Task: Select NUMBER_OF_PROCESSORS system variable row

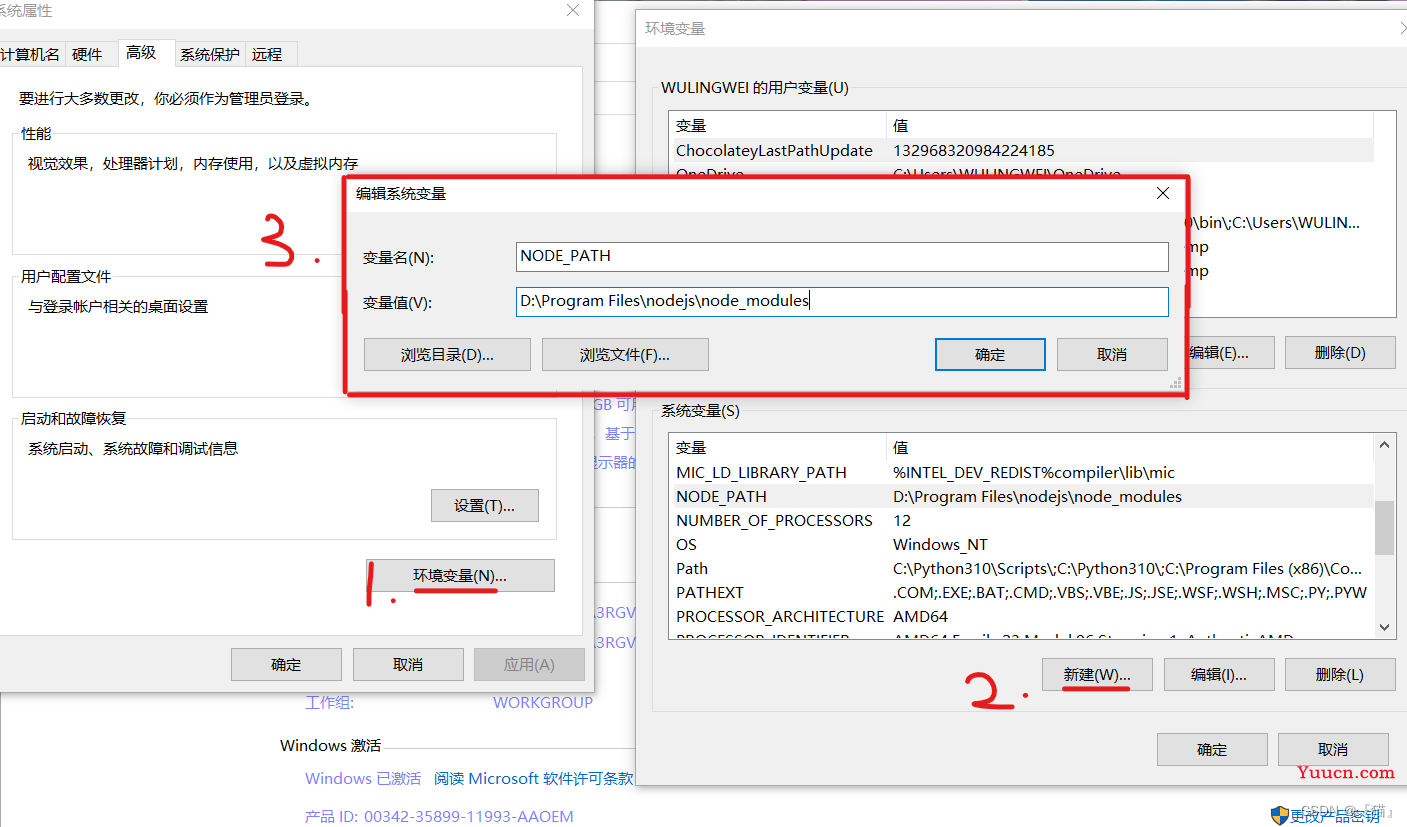Action: [1021, 520]
